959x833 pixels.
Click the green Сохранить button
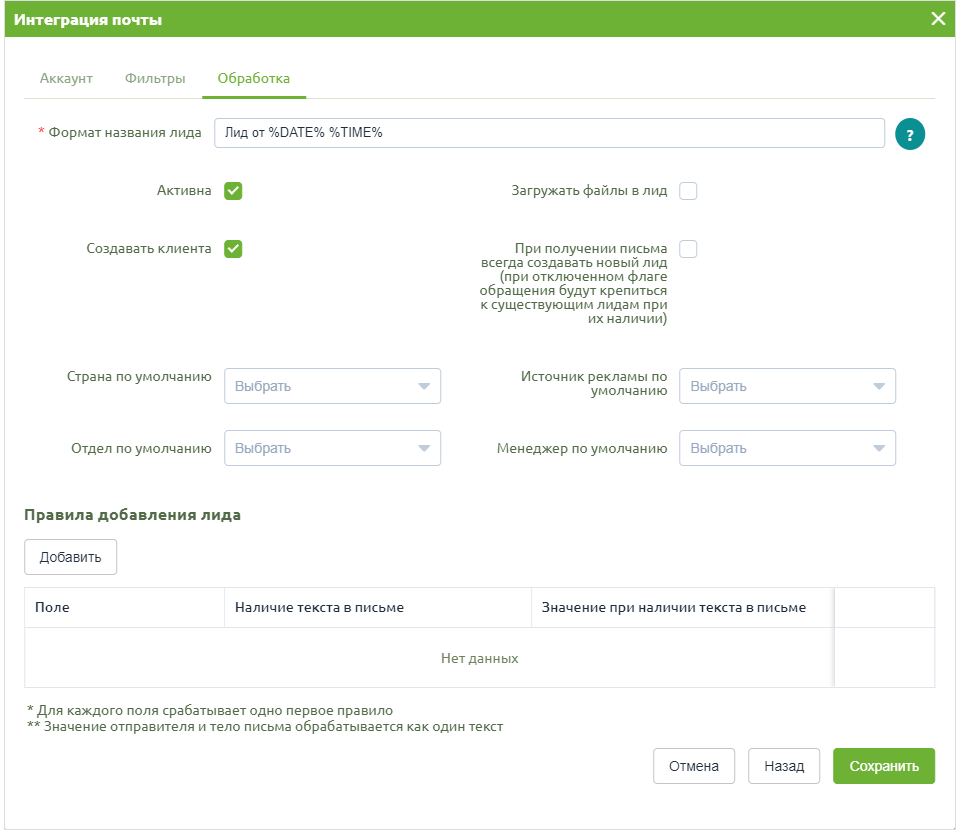[884, 766]
